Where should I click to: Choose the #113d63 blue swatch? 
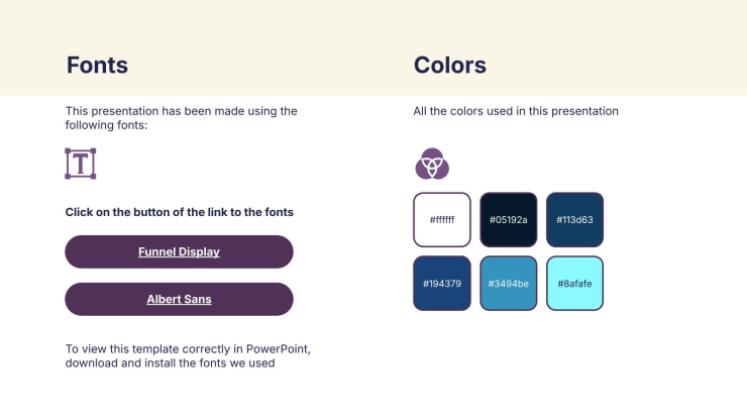click(x=575, y=219)
